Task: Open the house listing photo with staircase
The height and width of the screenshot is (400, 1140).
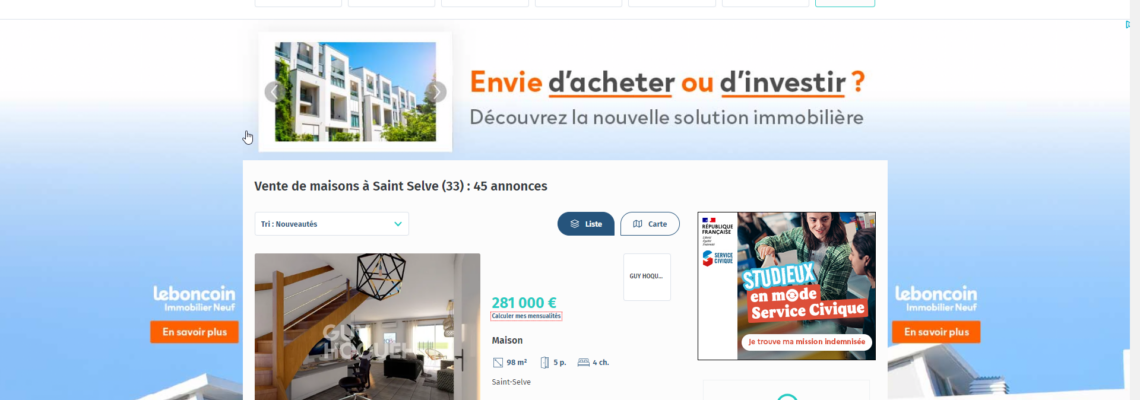Action: [367, 326]
